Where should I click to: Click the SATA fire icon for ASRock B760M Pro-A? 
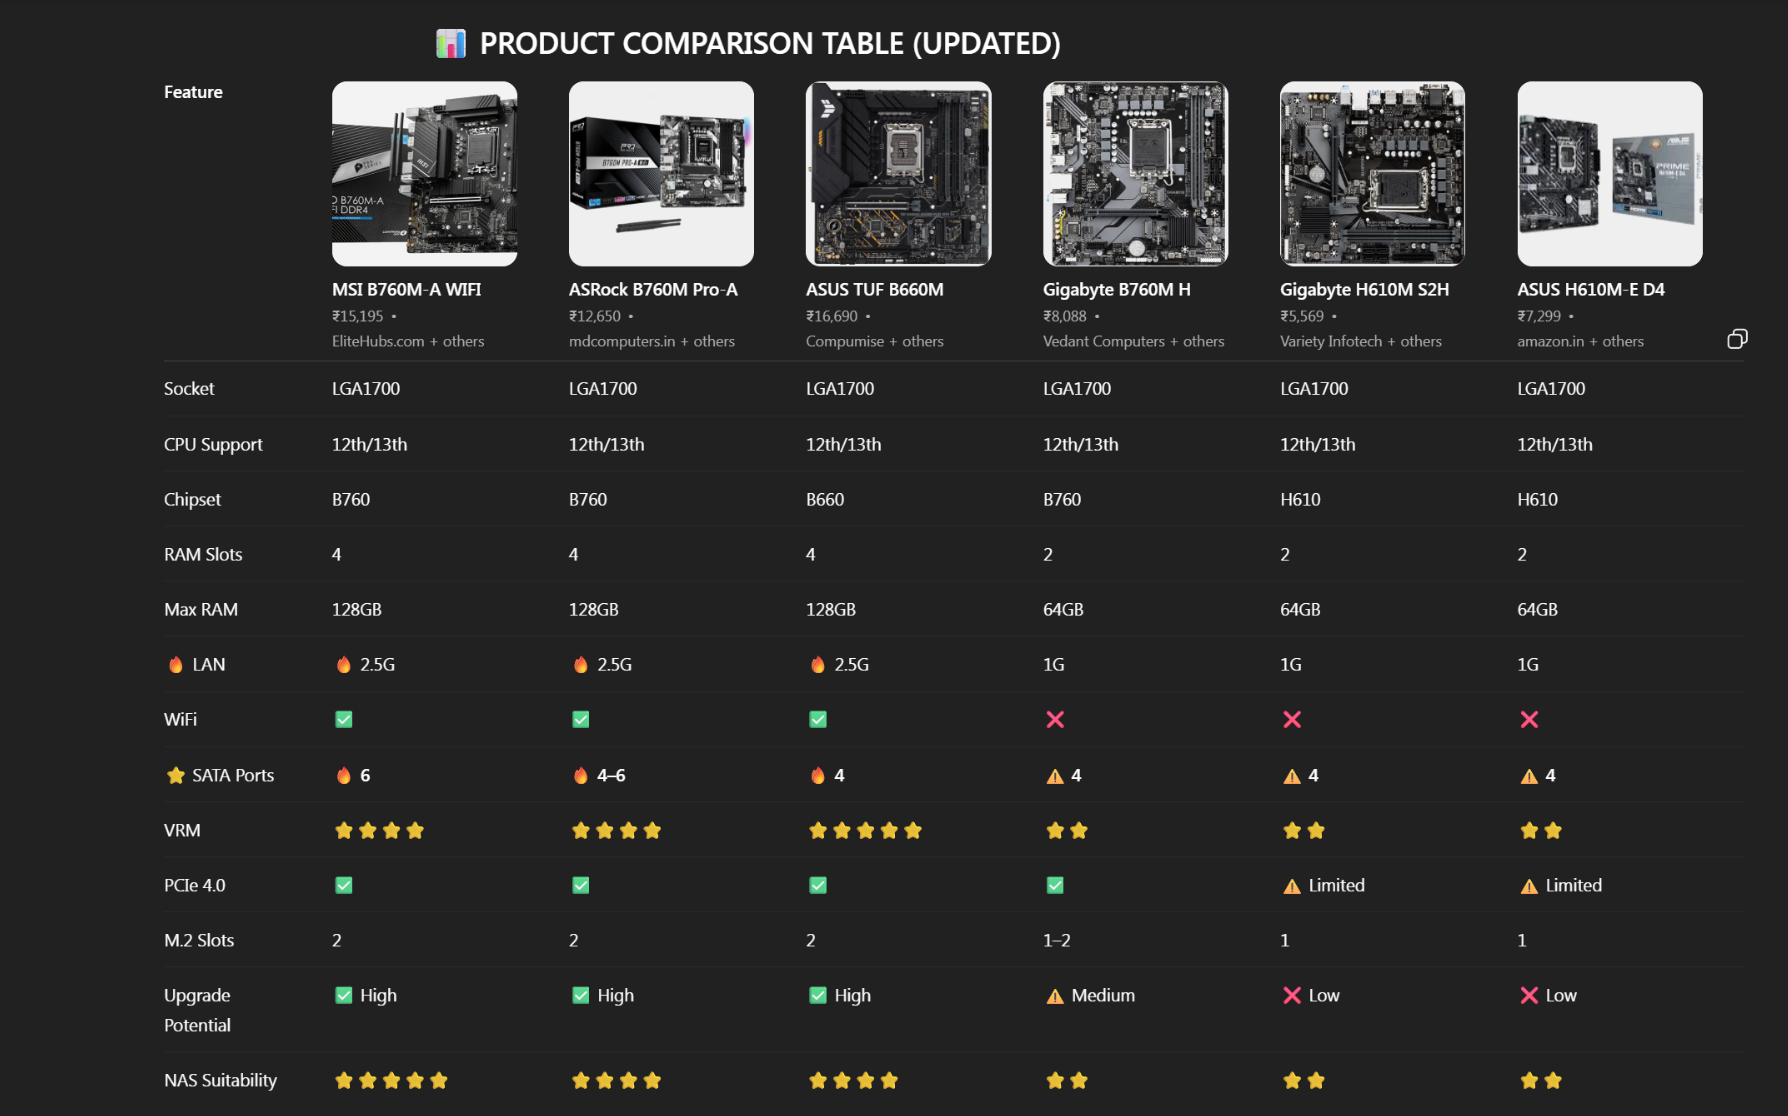(x=581, y=775)
